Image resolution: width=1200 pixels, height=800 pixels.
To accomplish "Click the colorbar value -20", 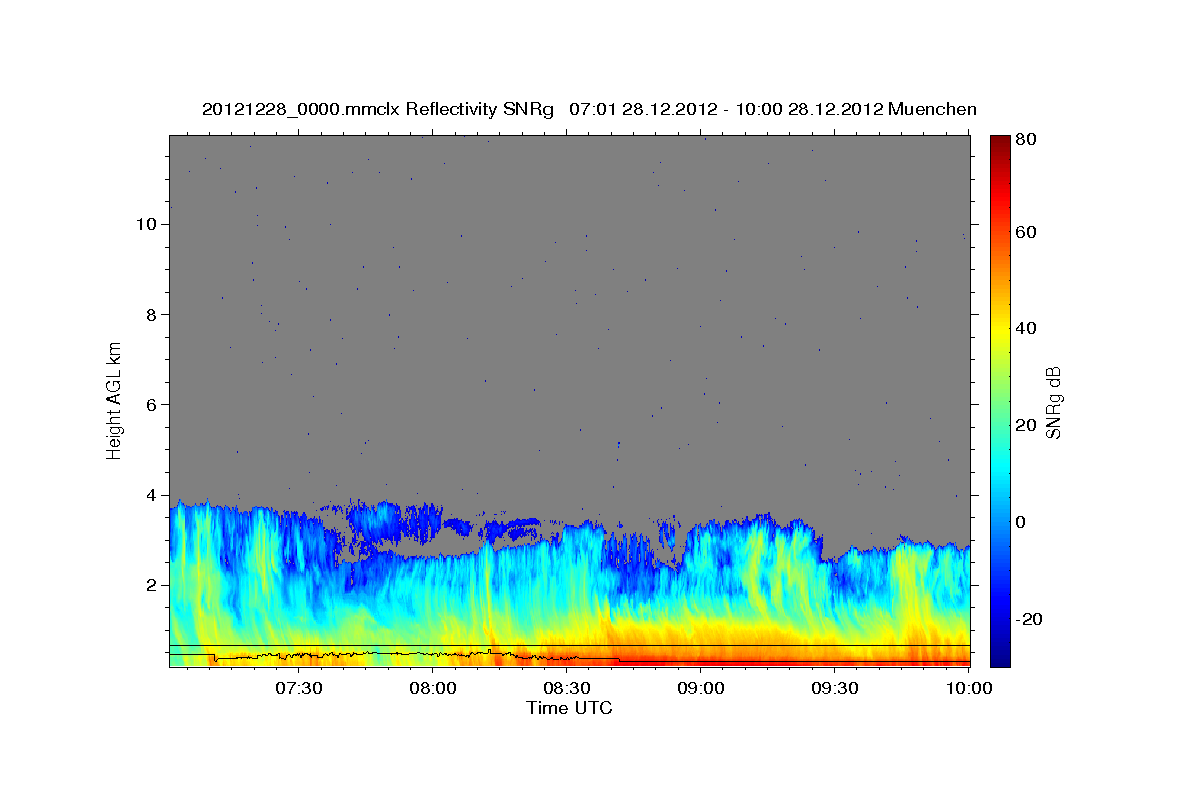I will tap(1027, 619).
